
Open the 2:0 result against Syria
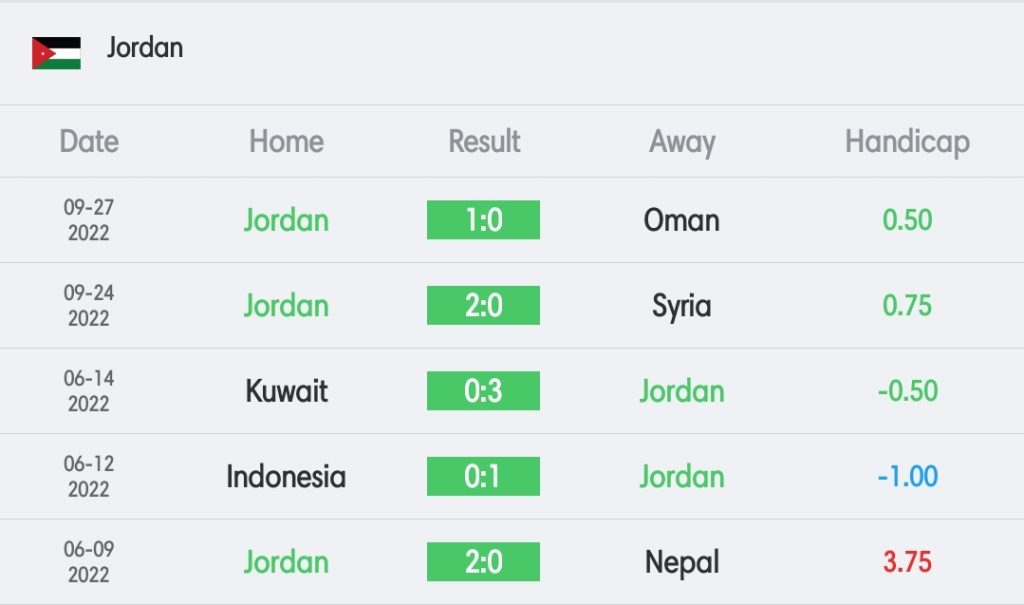[483, 305]
